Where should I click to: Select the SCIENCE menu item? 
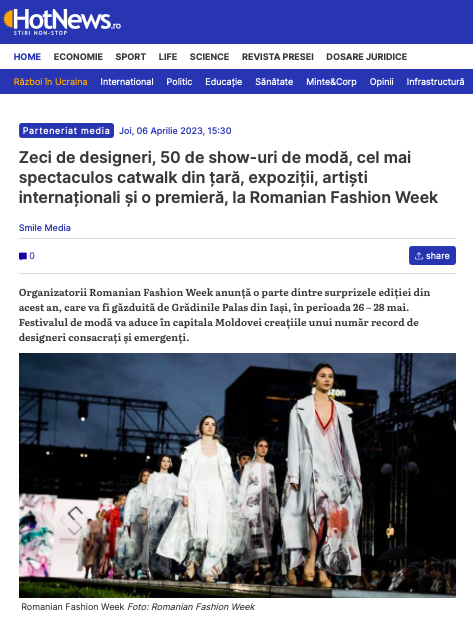[x=209, y=57]
